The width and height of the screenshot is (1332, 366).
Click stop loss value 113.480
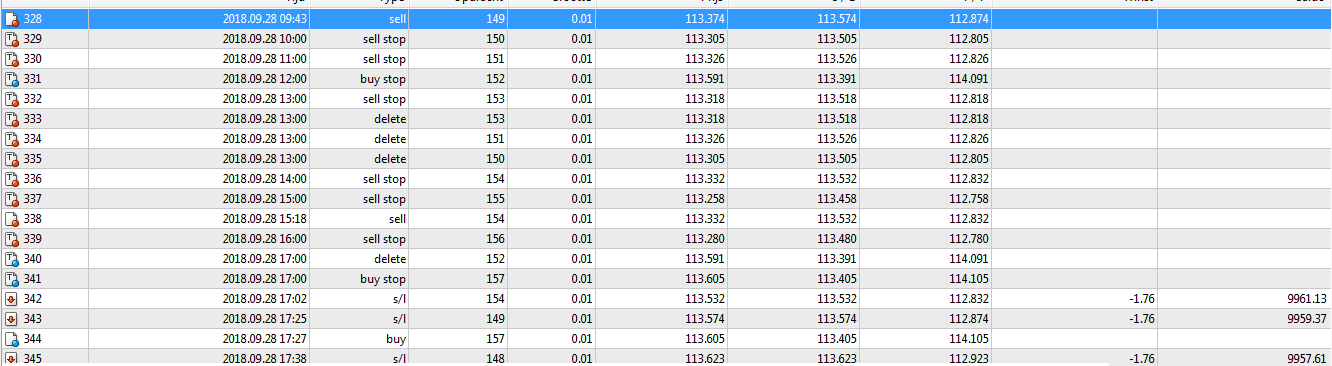coord(837,239)
